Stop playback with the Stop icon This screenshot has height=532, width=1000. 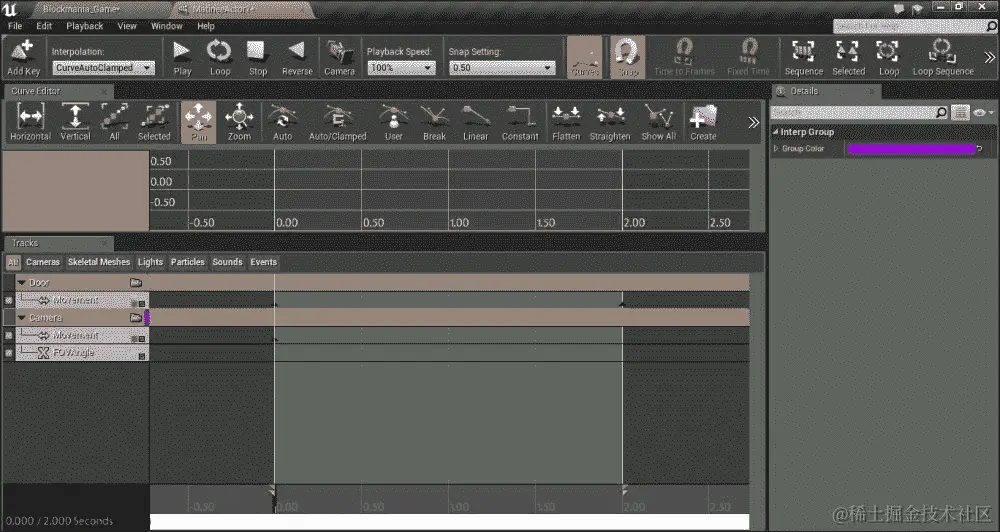pyautogui.click(x=258, y=57)
